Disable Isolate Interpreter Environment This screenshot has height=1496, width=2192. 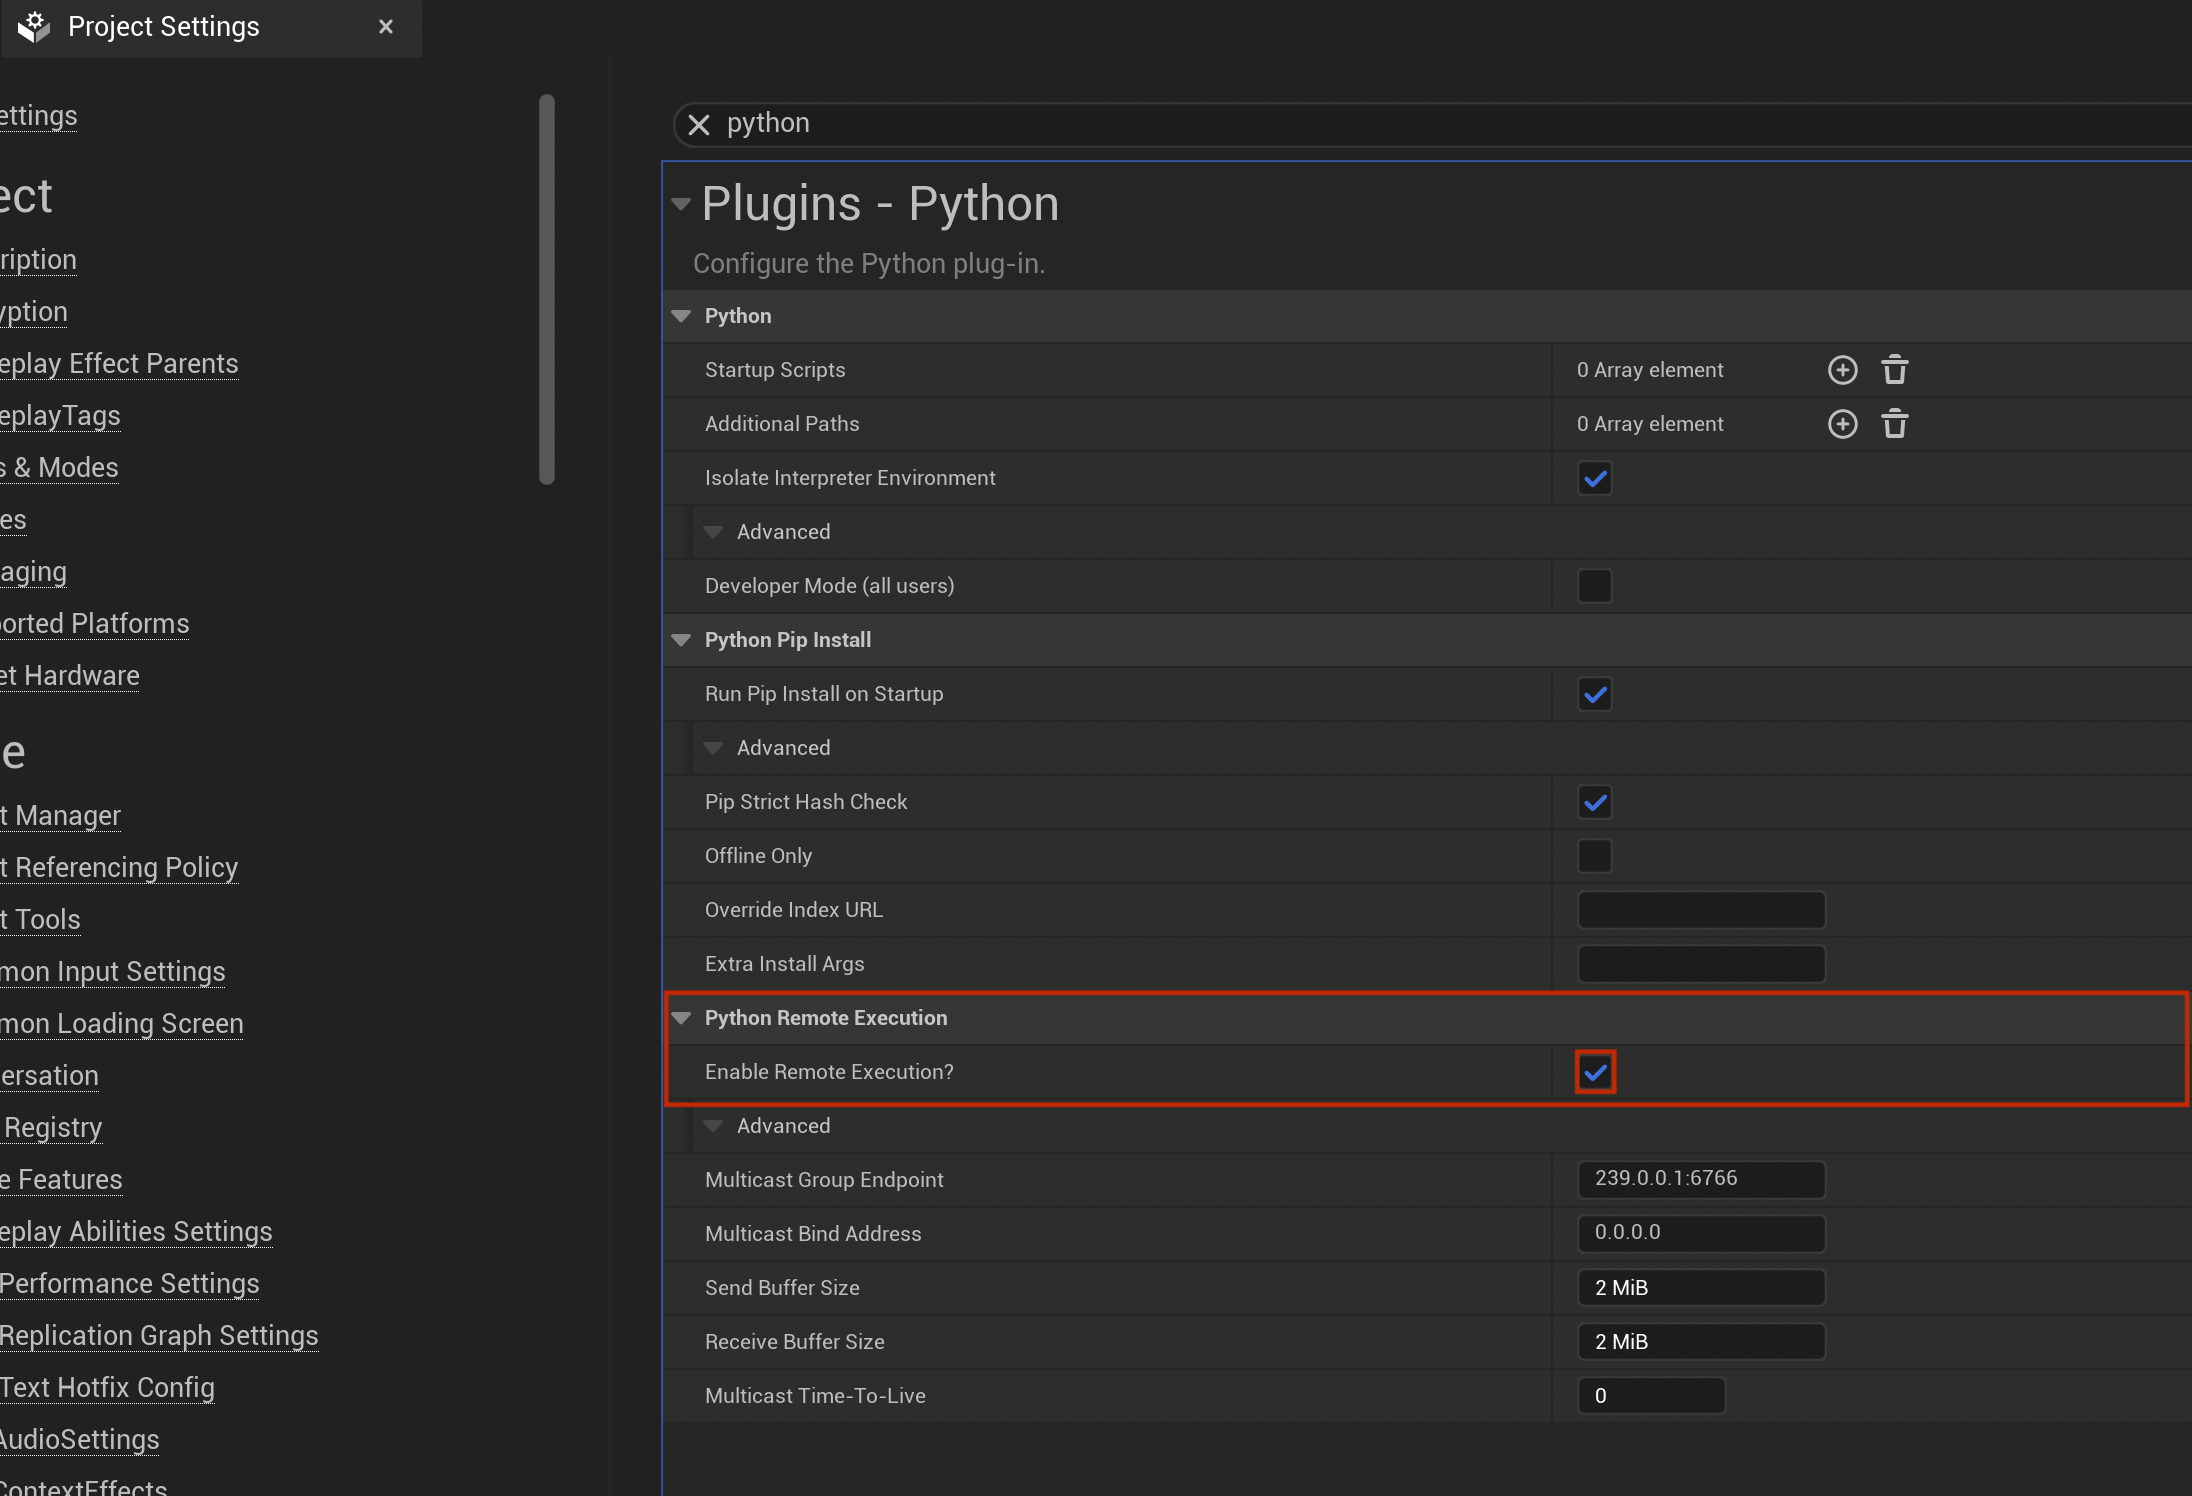(1595, 478)
